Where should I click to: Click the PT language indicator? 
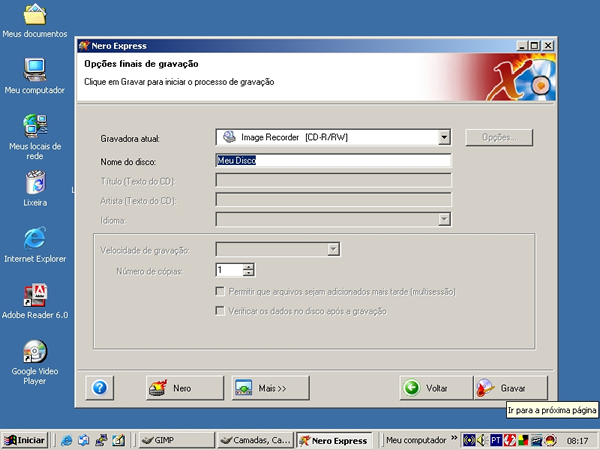[x=496, y=440]
